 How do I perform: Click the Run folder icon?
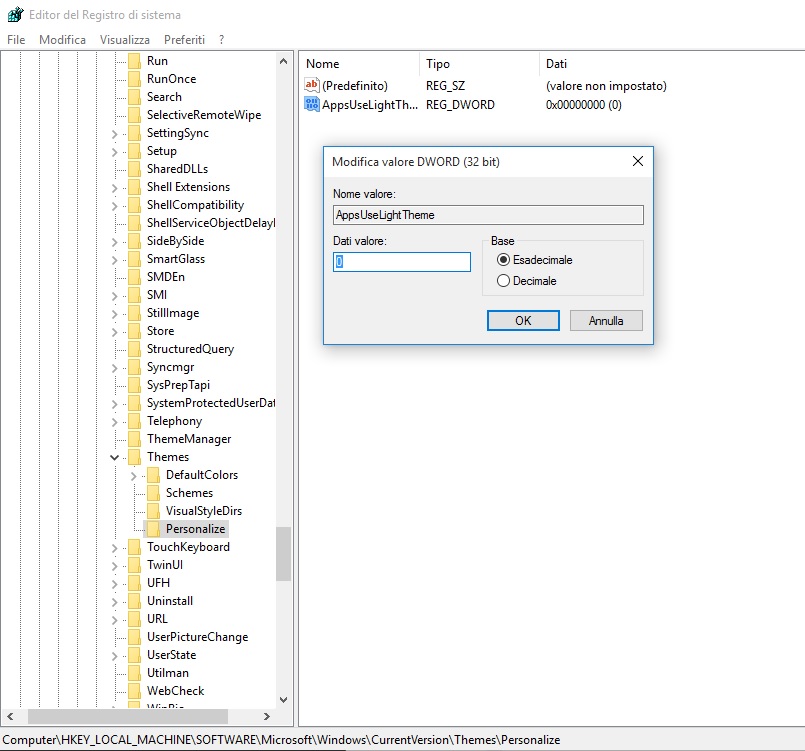coord(135,61)
